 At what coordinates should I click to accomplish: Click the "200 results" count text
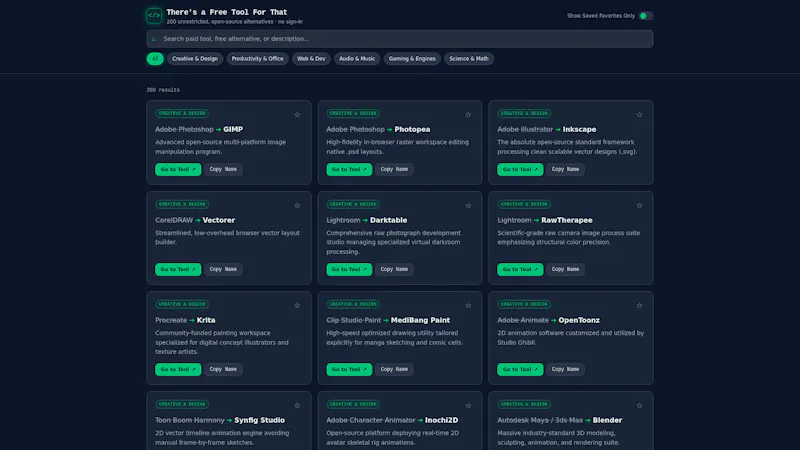click(163, 90)
